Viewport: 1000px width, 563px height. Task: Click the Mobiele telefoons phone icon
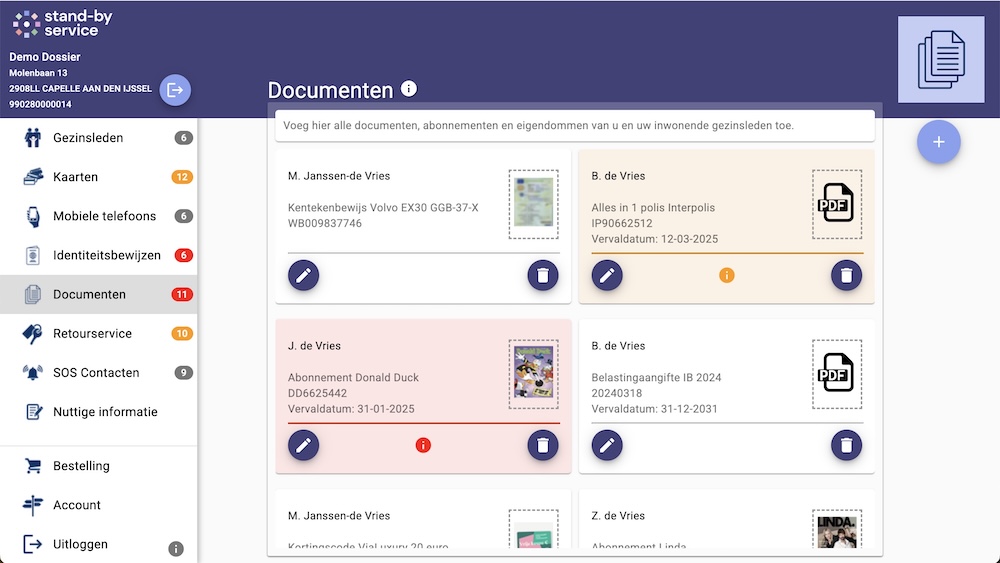pyautogui.click(x=33, y=216)
